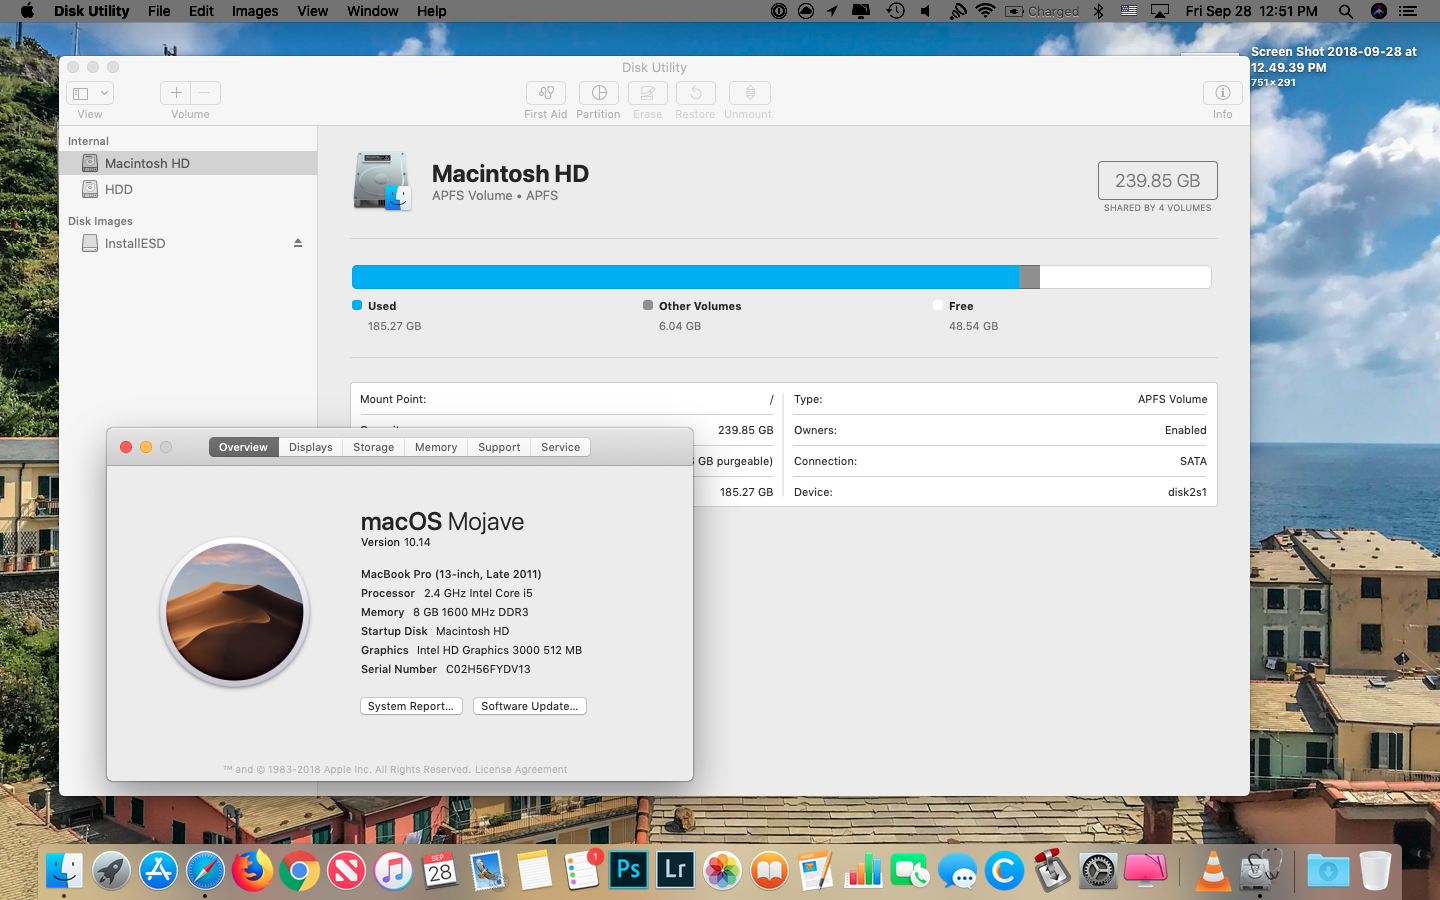Remove volume using the minus button

(x=205, y=93)
